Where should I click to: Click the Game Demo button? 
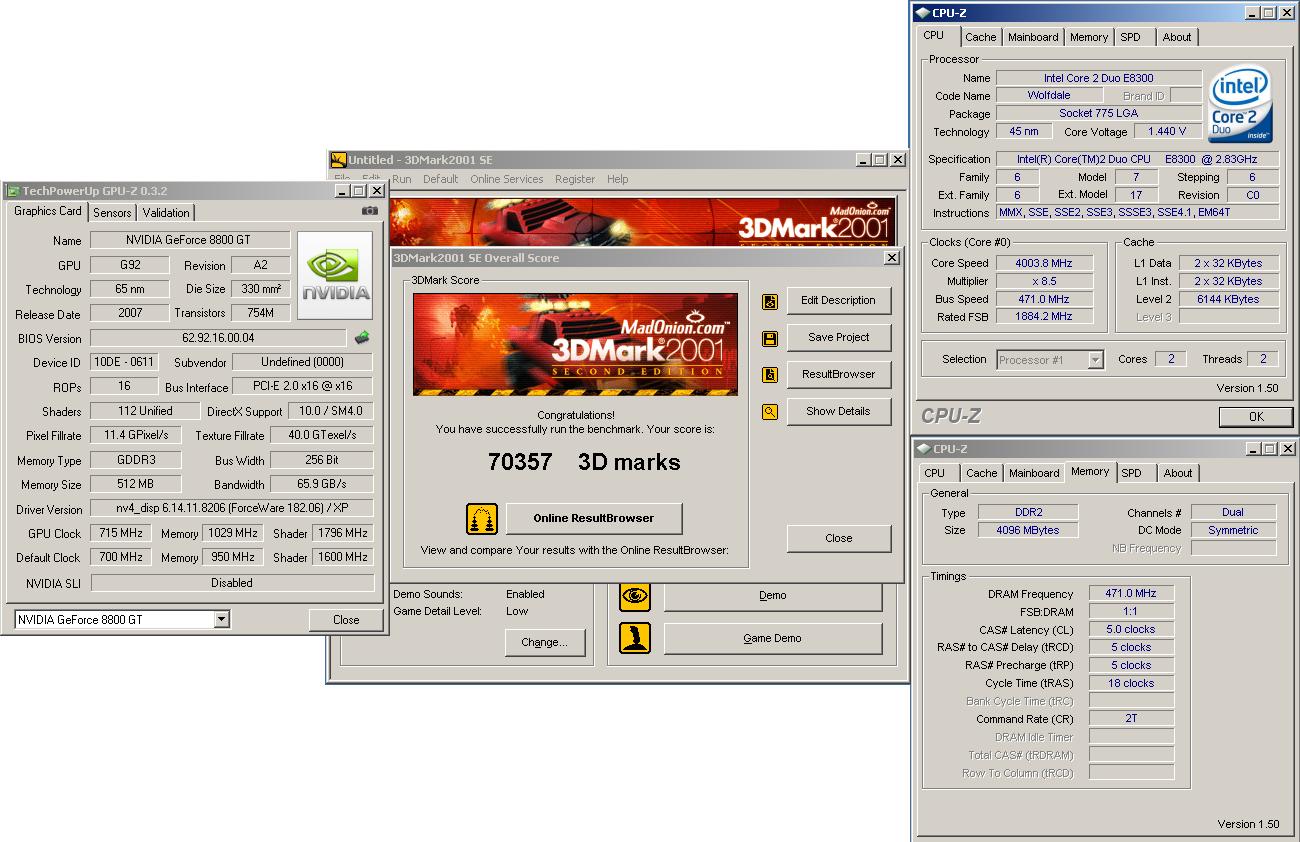(x=773, y=638)
